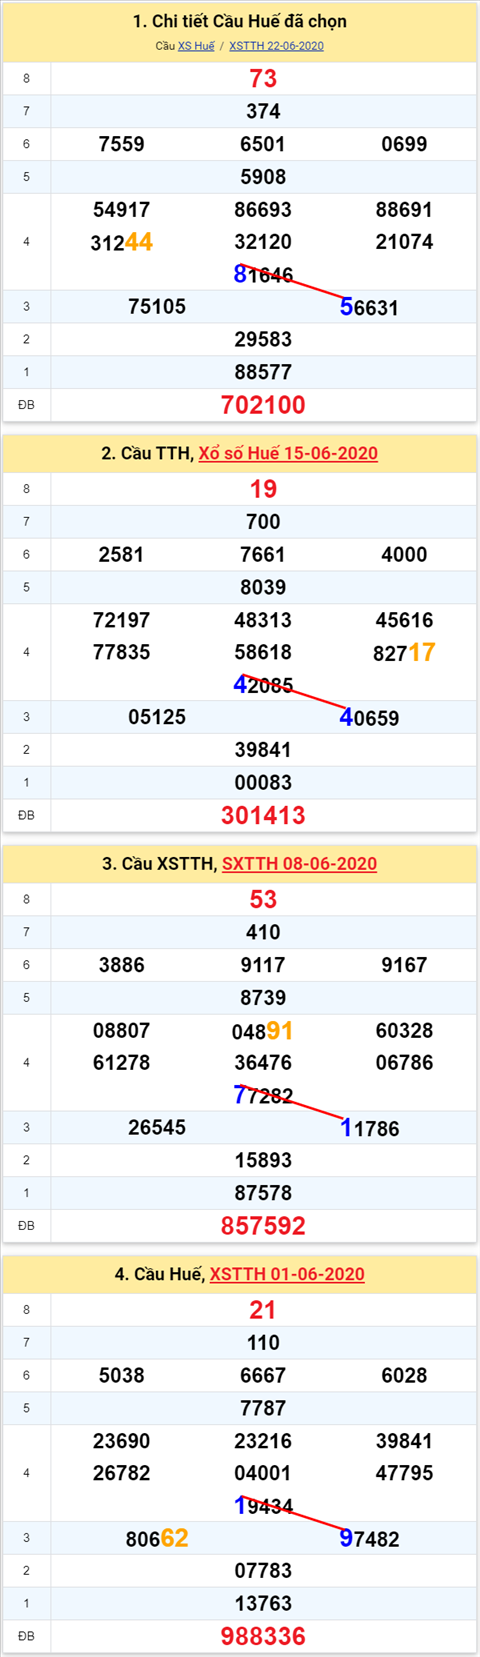Click number 2581 in the second table
The height and width of the screenshot is (1657, 480).
pos(121,554)
